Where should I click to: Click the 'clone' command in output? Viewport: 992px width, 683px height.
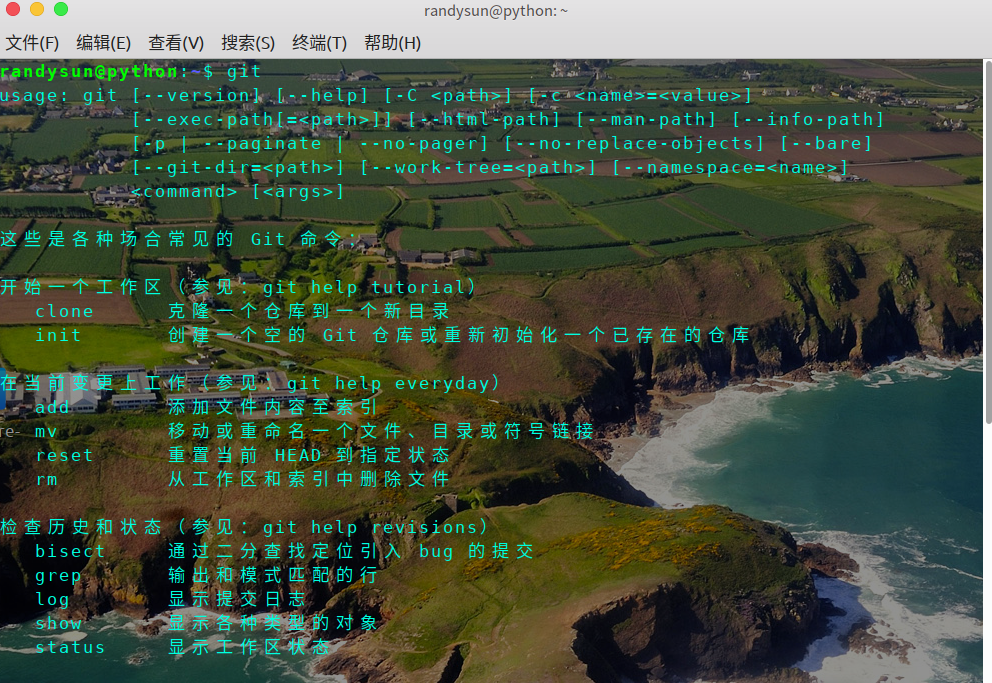(x=64, y=311)
